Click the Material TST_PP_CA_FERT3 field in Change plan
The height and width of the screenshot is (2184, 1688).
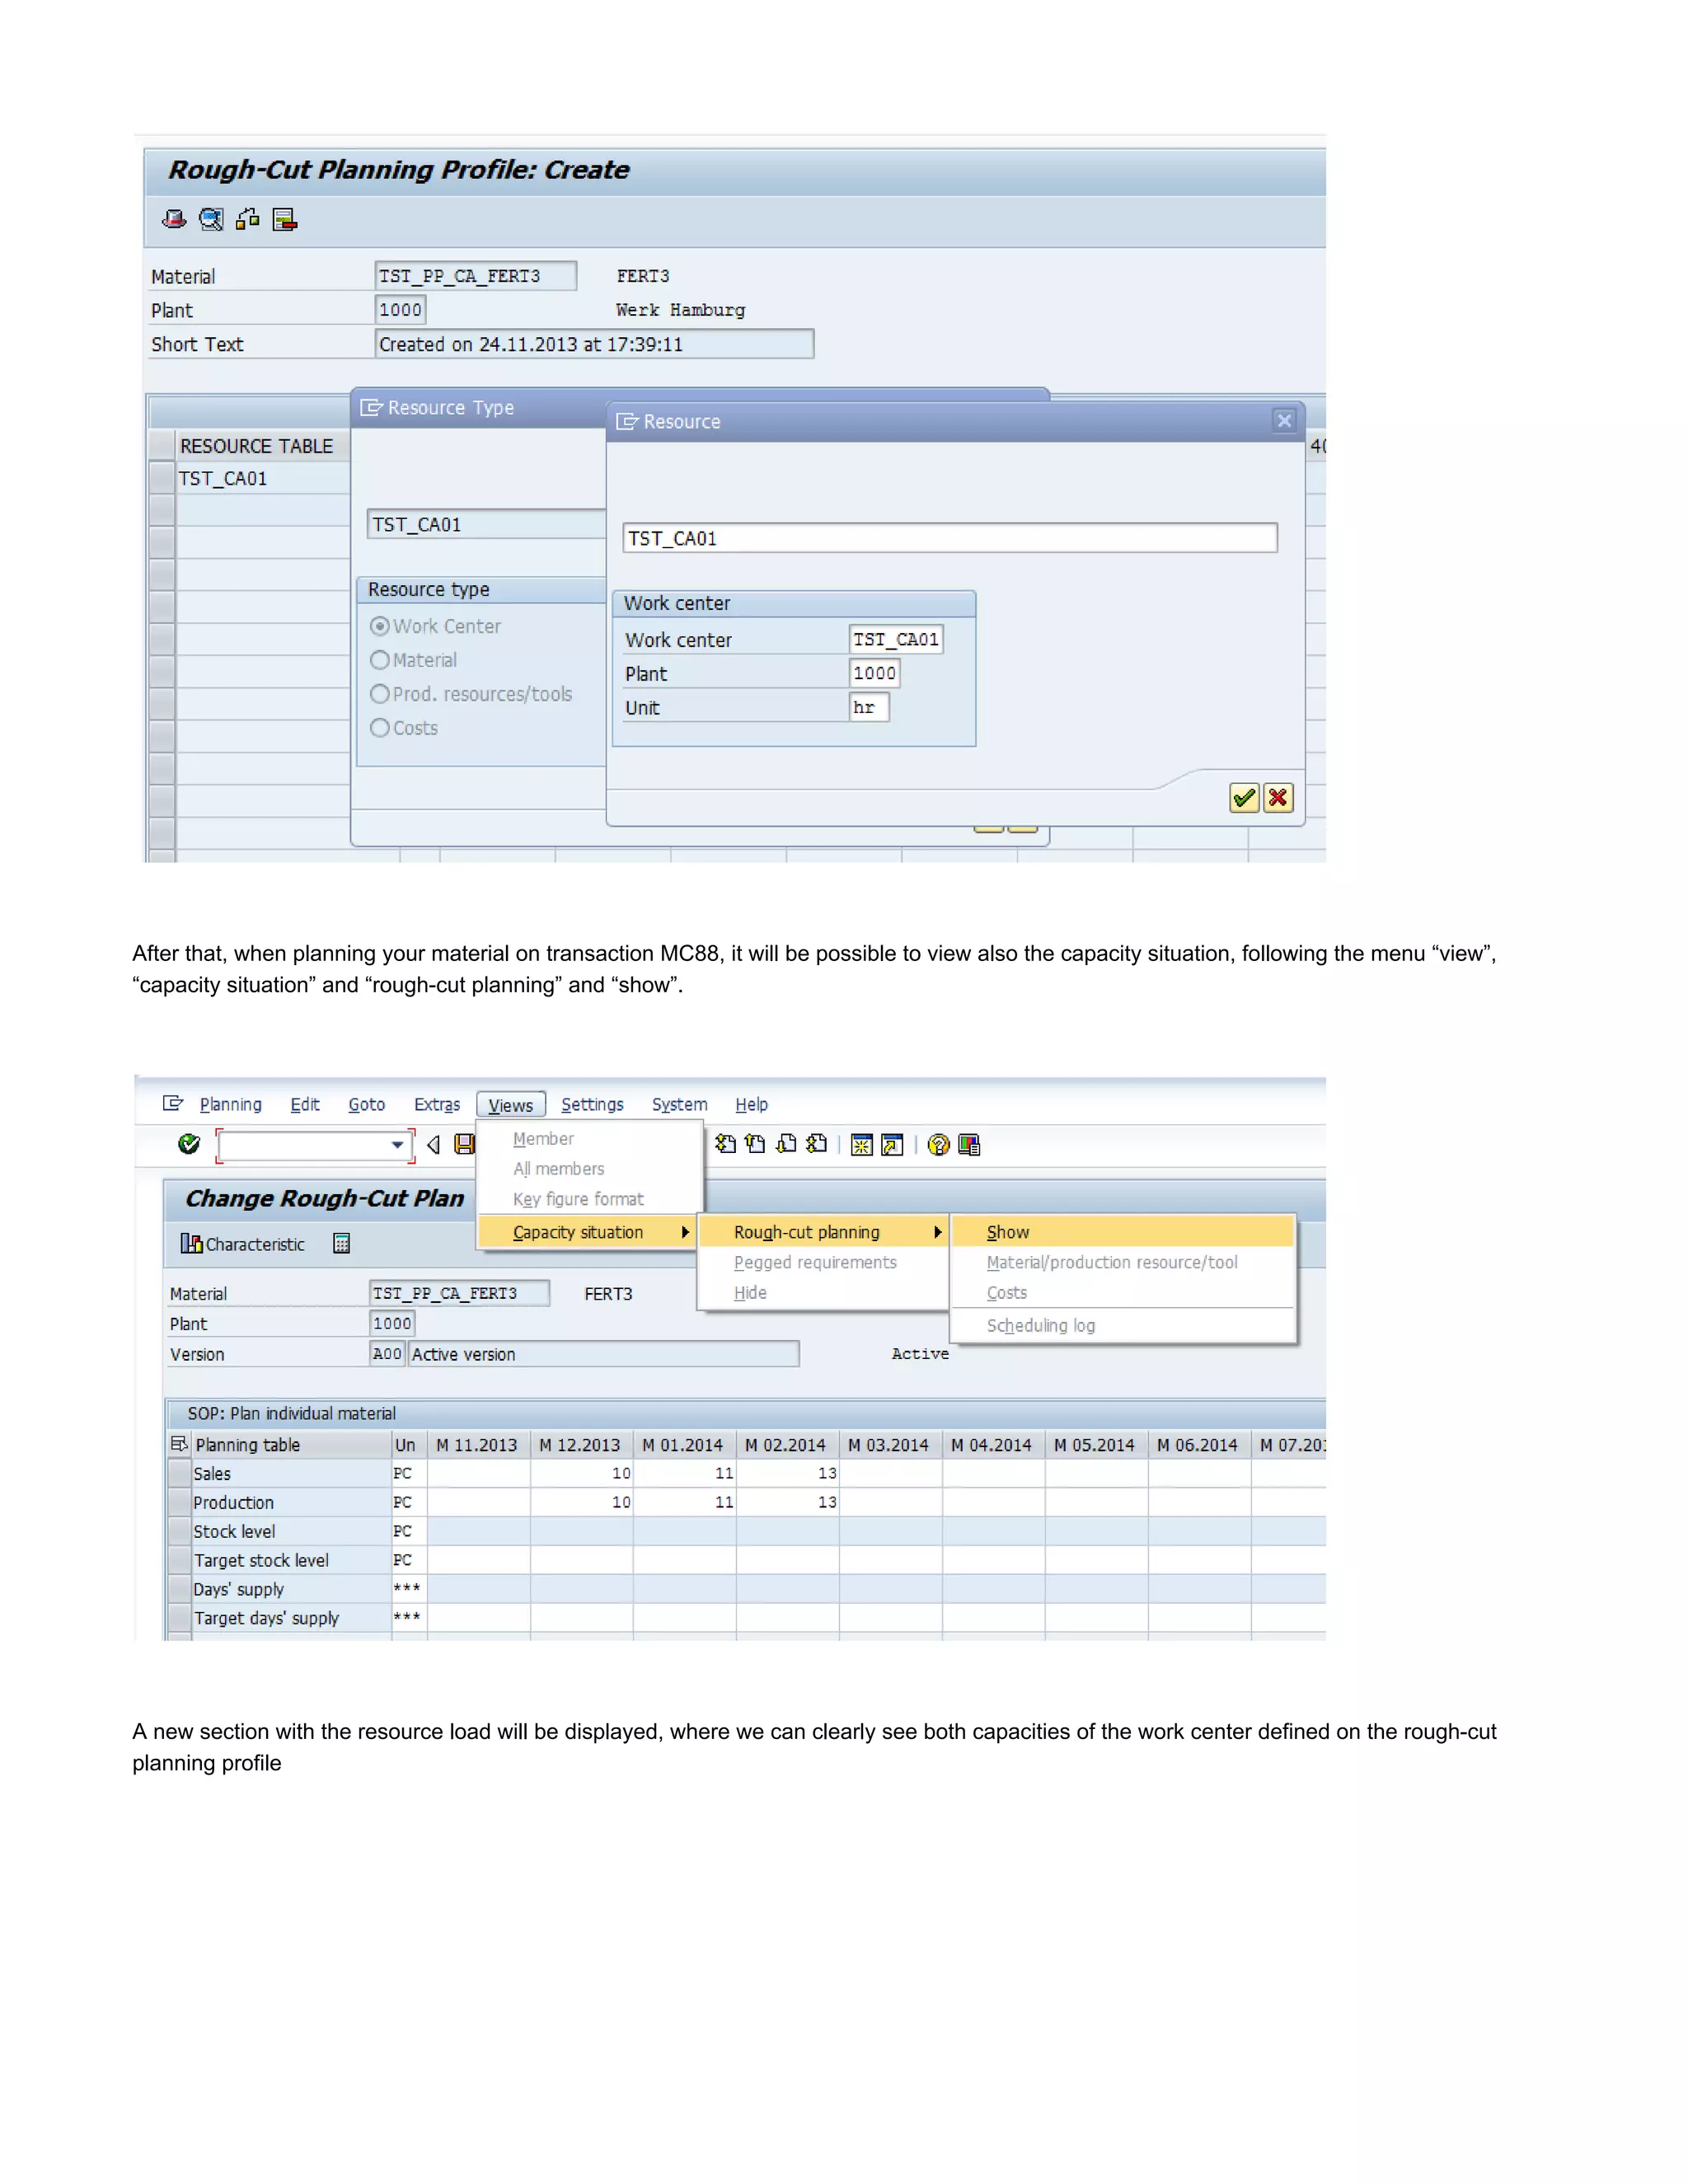point(459,1293)
